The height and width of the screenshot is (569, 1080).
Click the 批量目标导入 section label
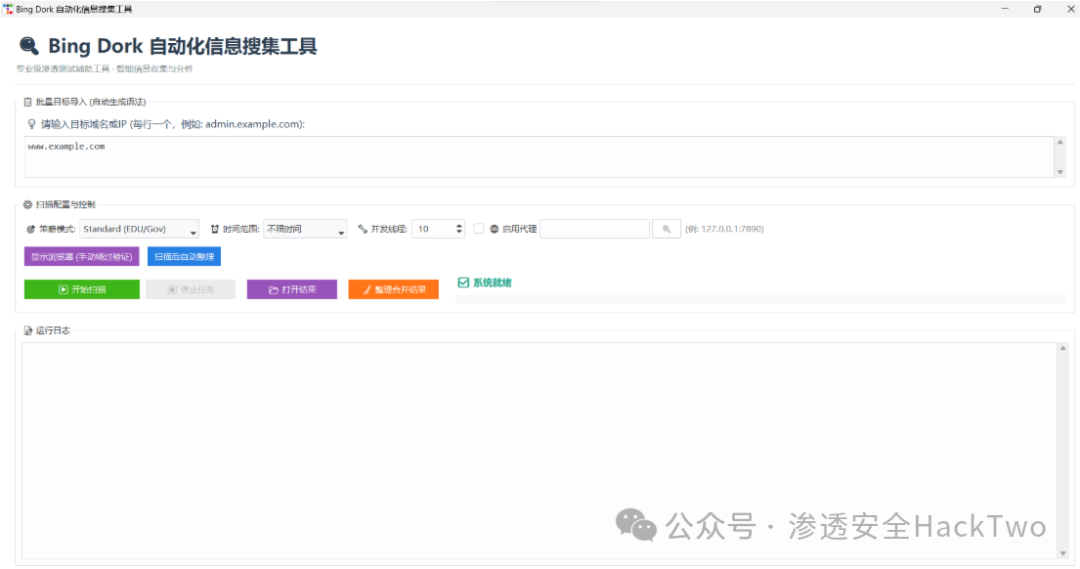91,102
